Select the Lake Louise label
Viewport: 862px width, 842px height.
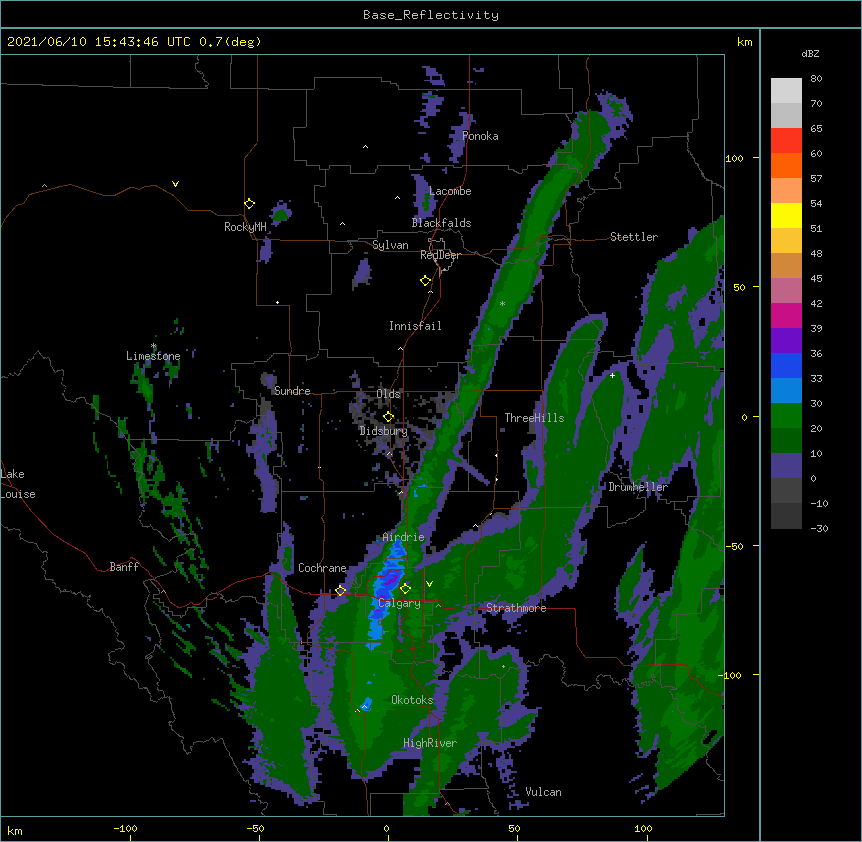[18, 484]
